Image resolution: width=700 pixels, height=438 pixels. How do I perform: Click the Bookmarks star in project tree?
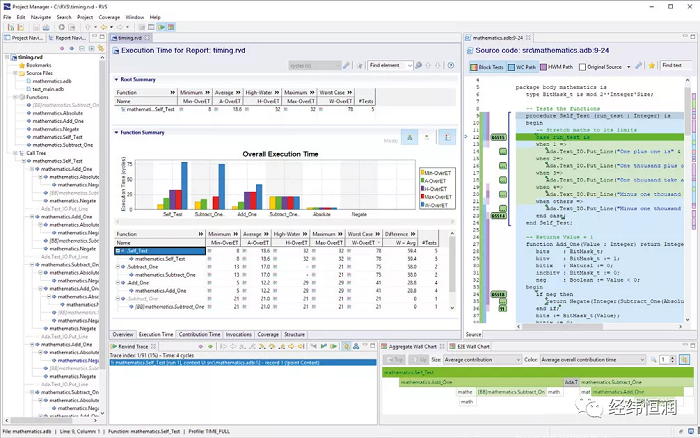[21, 65]
